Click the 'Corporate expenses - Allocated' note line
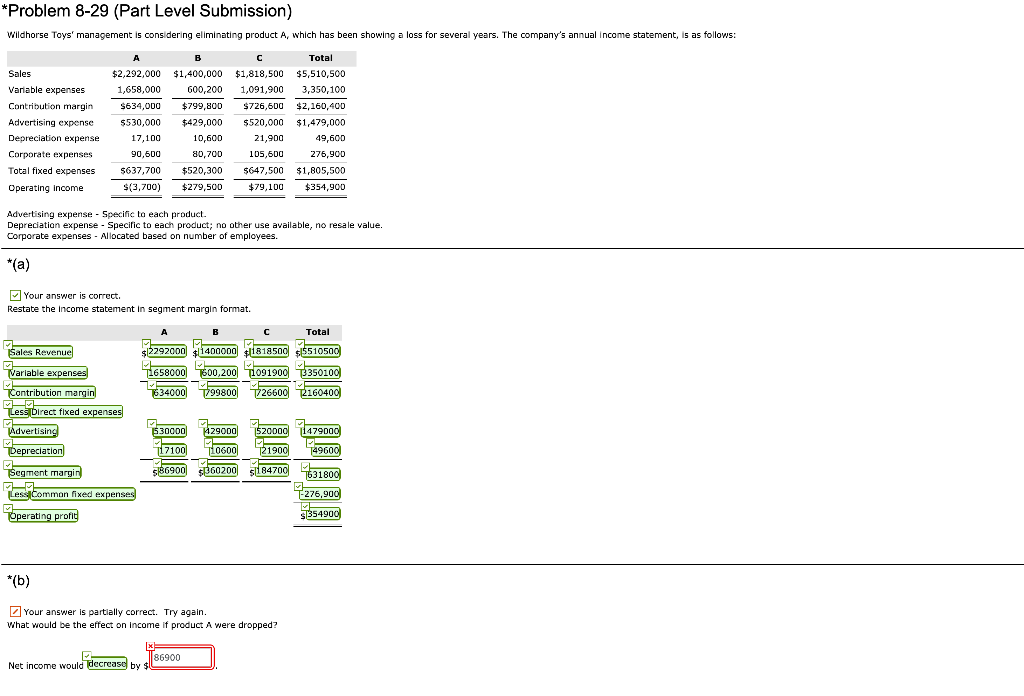 pyautogui.click(x=142, y=236)
